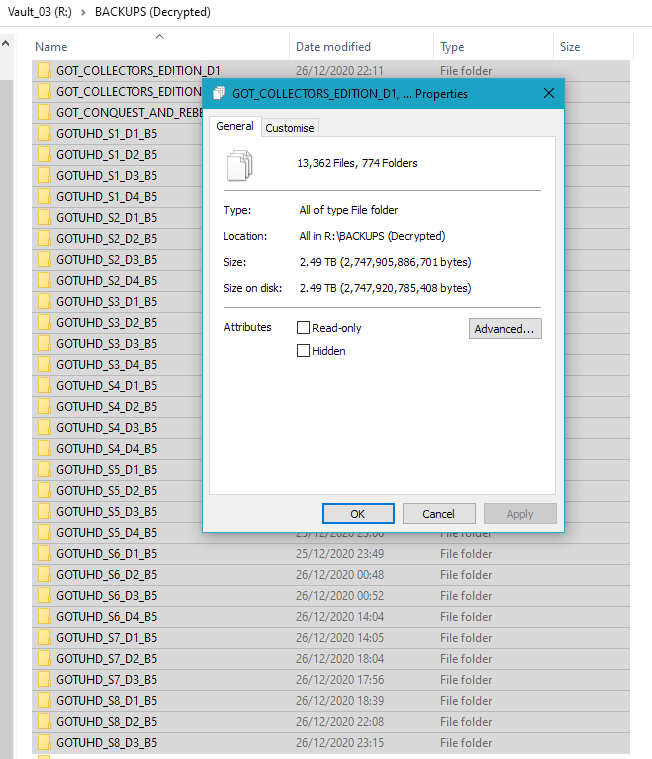Click the 13,362 Files, 774 Folders text

[x=357, y=163]
